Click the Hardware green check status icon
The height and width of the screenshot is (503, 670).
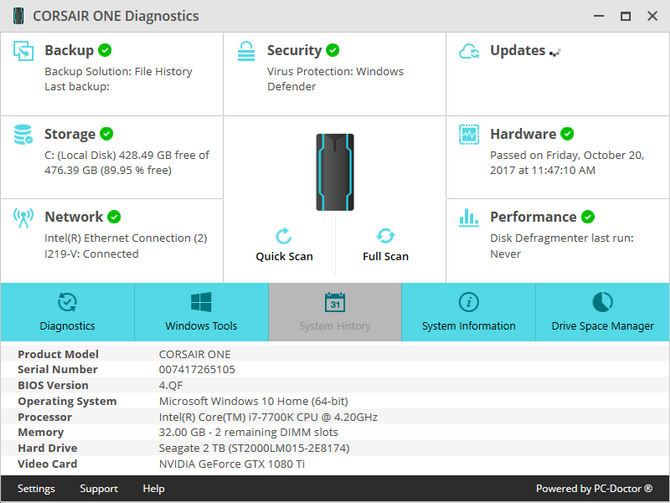(x=567, y=134)
